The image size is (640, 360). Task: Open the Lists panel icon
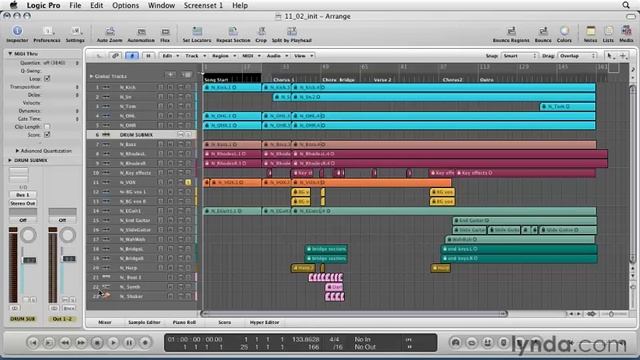pos(608,31)
